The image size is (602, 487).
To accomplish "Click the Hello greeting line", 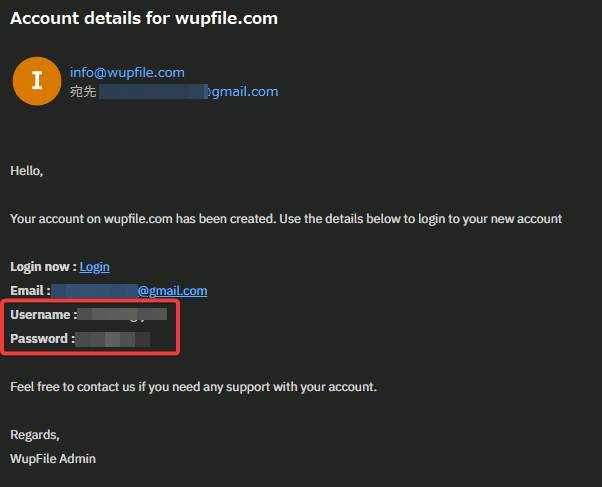I will tap(26, 171).
